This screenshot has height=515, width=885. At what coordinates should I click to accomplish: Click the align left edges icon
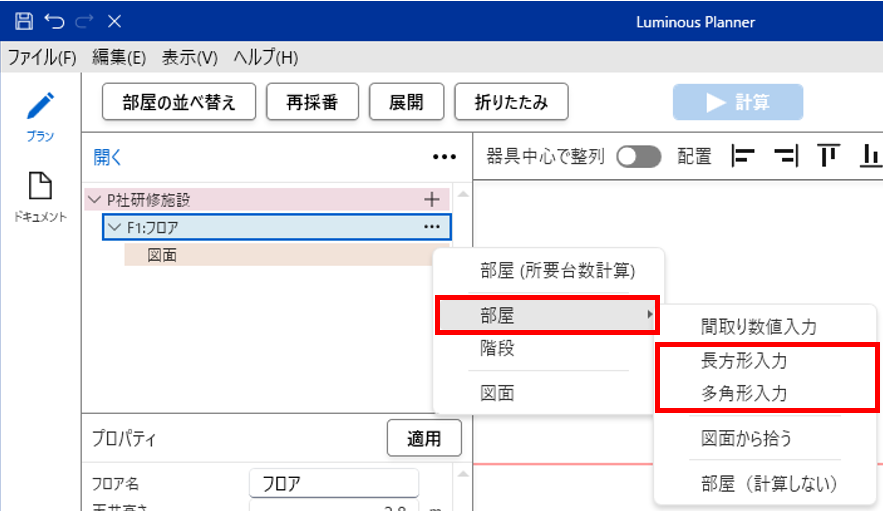[x=743, y=156]
